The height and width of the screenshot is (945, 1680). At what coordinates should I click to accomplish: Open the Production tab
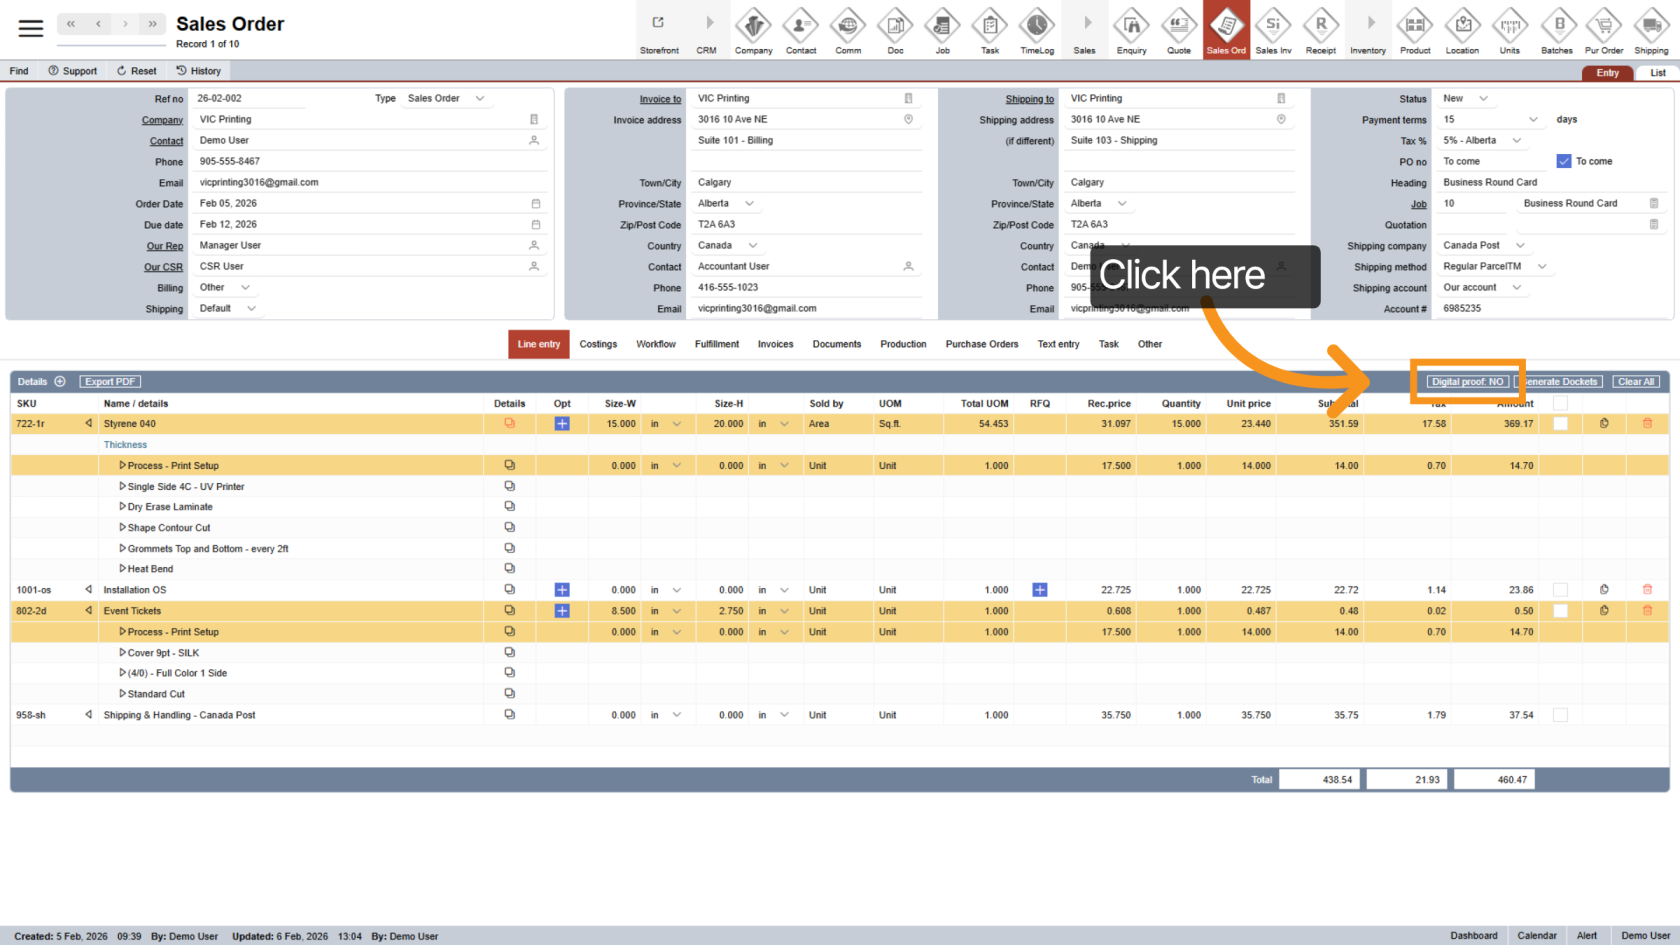pos(903,344)
